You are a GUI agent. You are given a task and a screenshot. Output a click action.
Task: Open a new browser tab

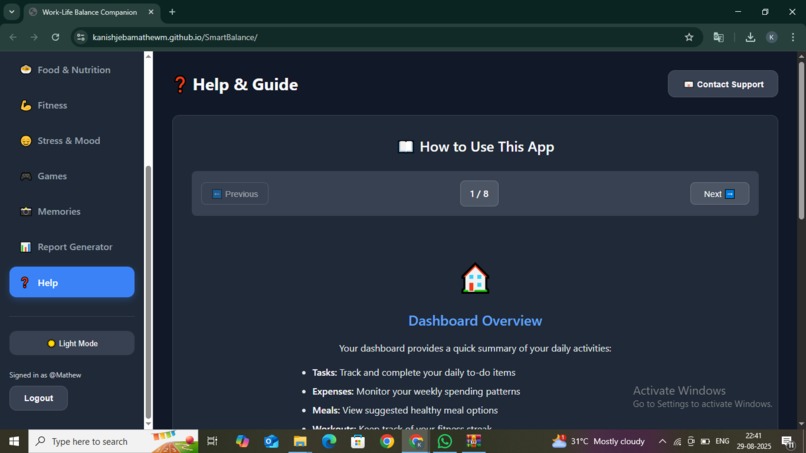[172, 12]
